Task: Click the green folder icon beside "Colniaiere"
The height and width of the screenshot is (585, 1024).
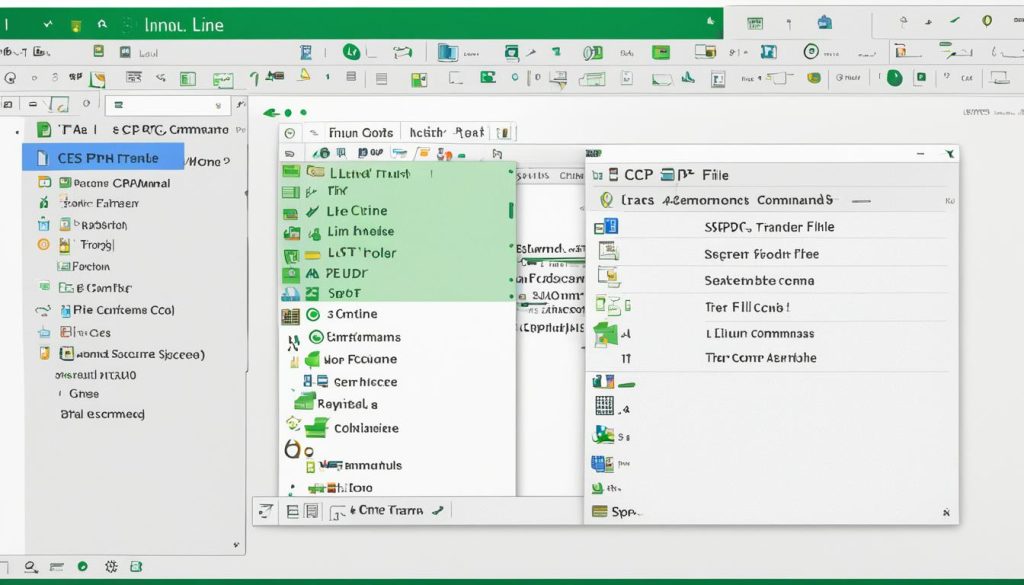Action: [x=317, y=428]
